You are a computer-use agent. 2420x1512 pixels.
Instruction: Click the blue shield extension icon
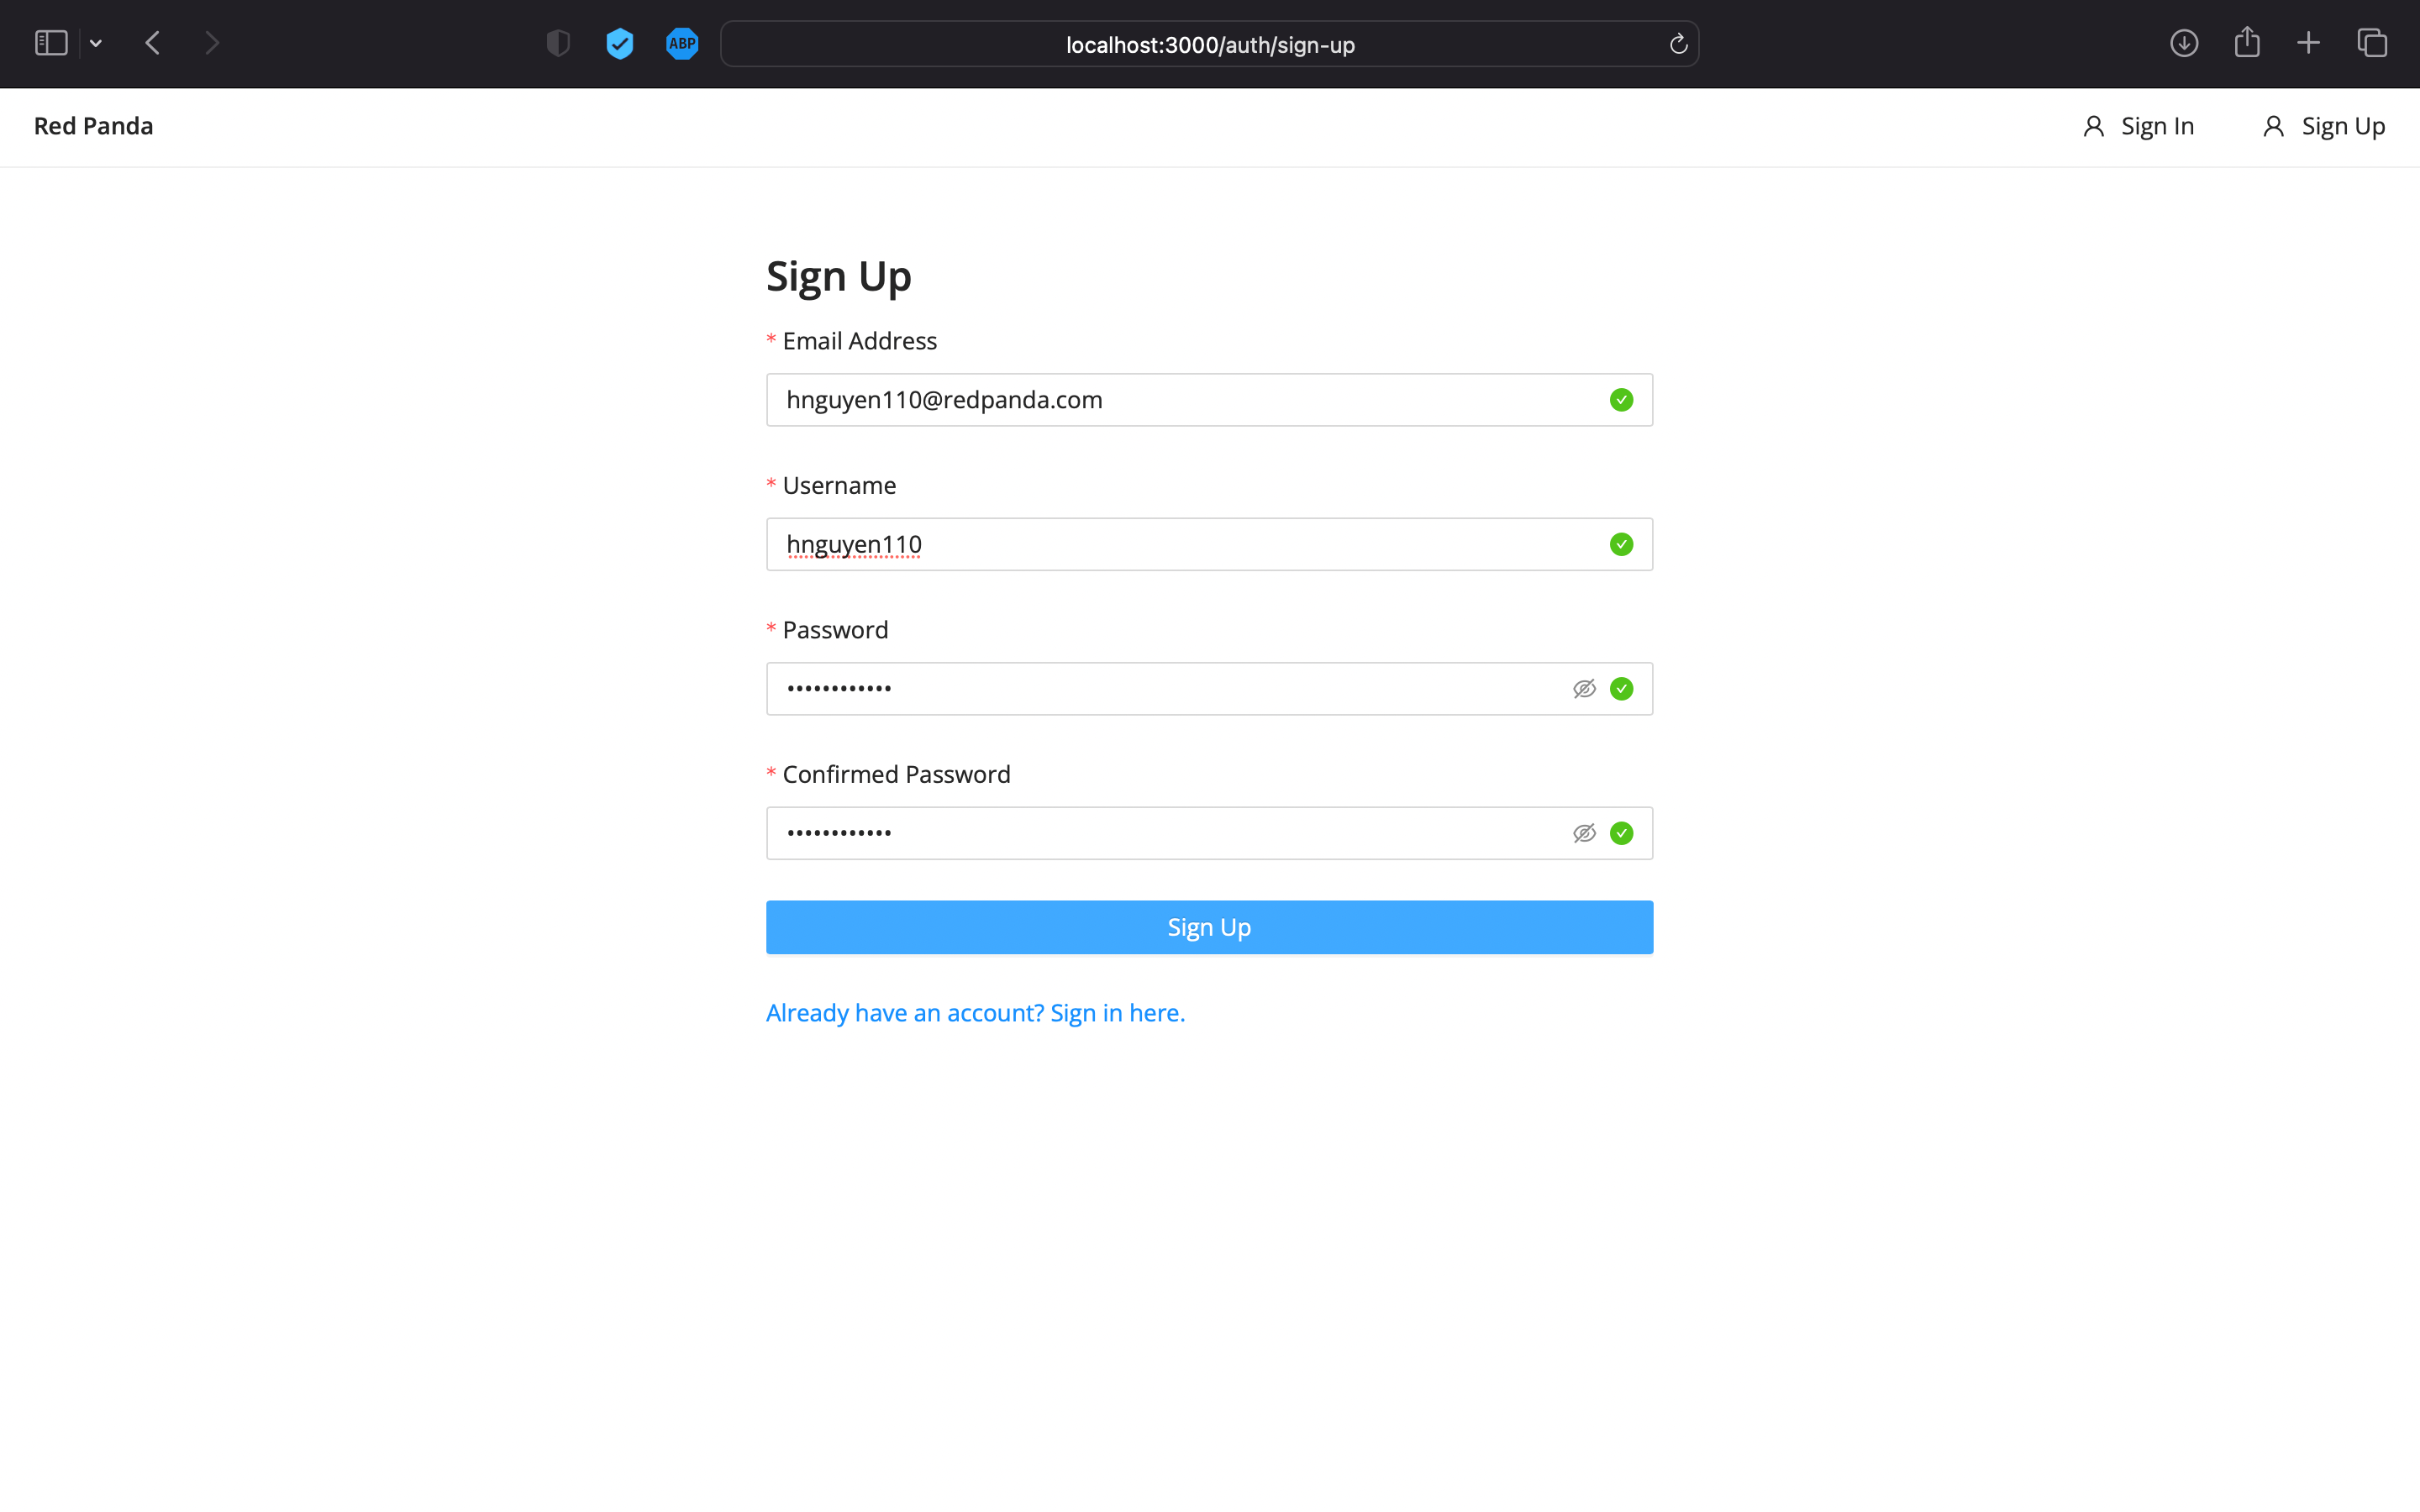point(619,43)
